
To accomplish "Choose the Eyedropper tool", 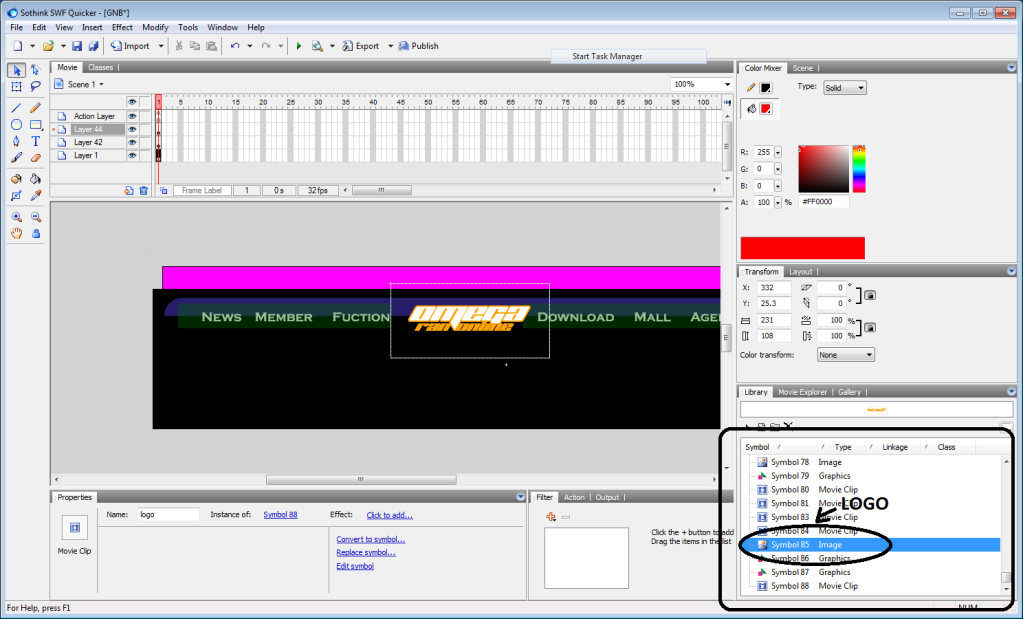I will pyautogui.click(x=34, y=194).
